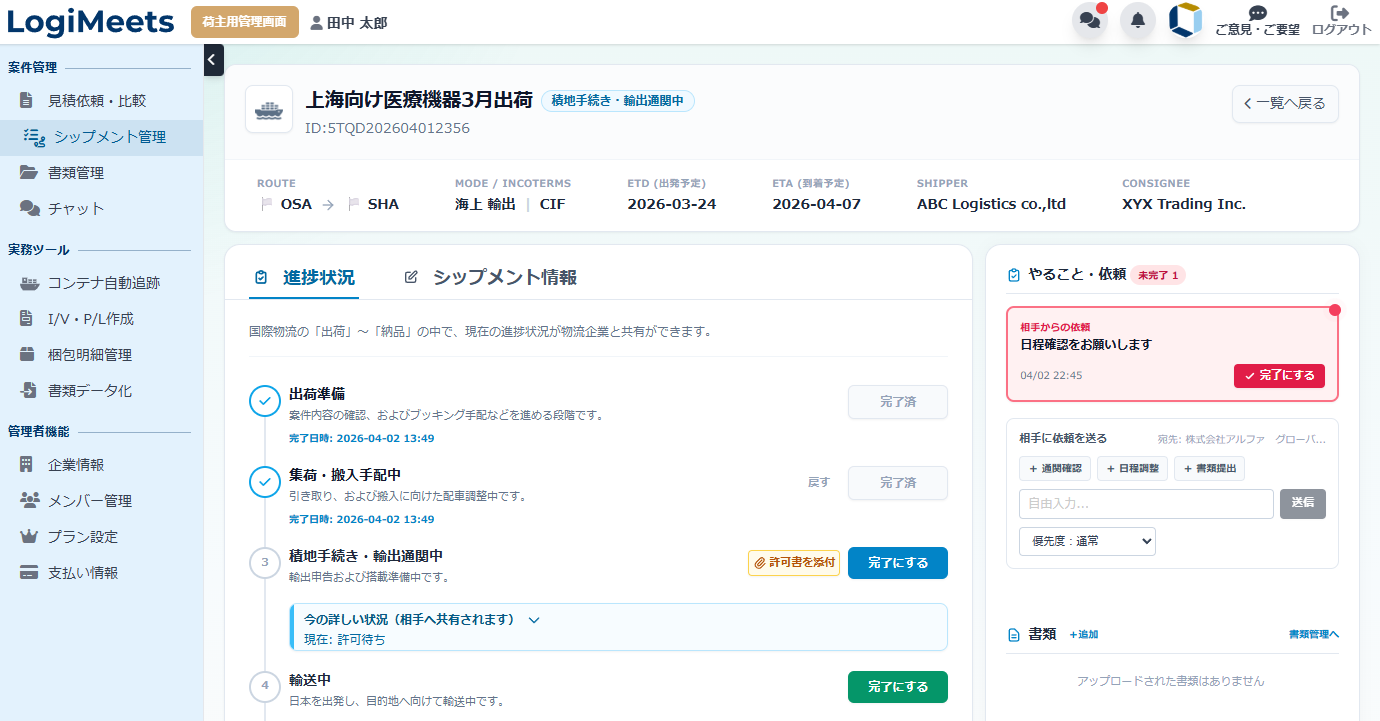Mark 出荷準備 step as completed check
Viewport: 1380px width, 721px height.
(263, 401)
